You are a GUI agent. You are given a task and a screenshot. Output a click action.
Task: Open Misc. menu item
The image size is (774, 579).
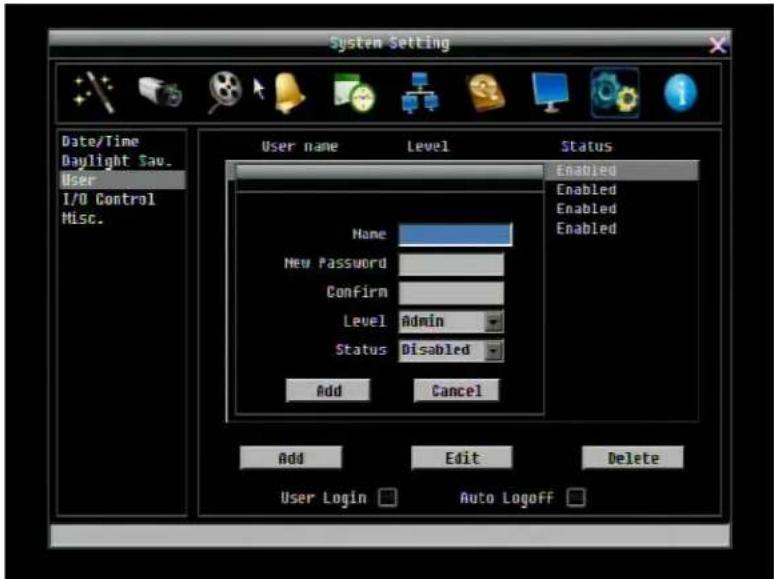point(82,218)
